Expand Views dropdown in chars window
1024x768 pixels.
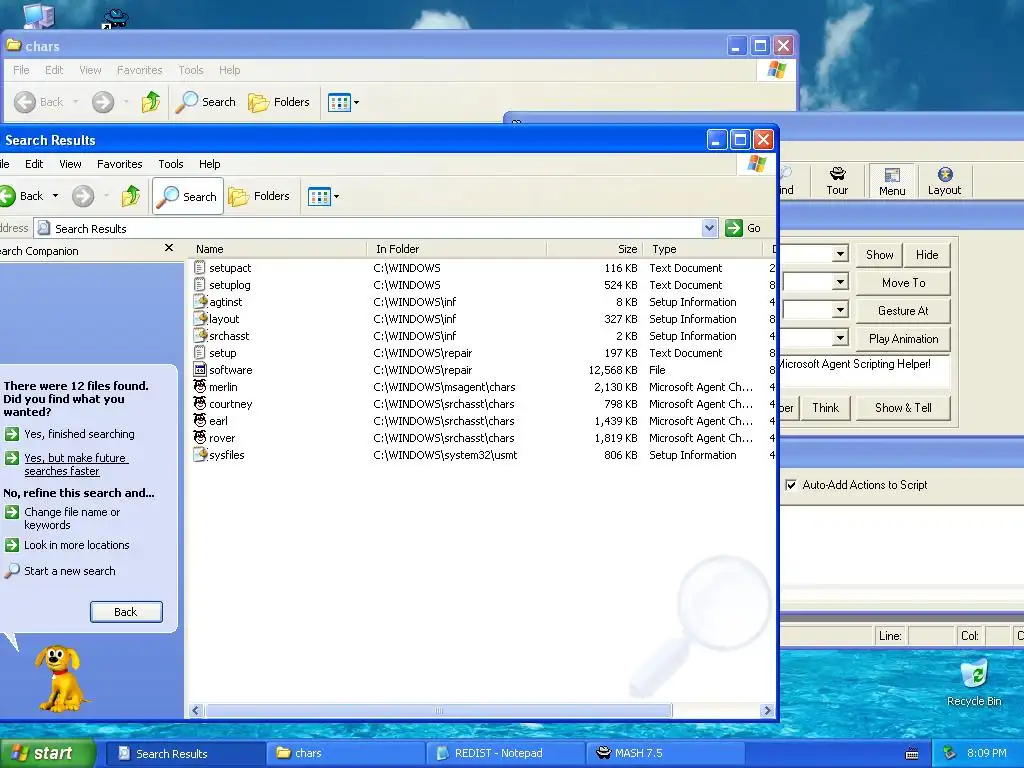(x=357, y=103)
